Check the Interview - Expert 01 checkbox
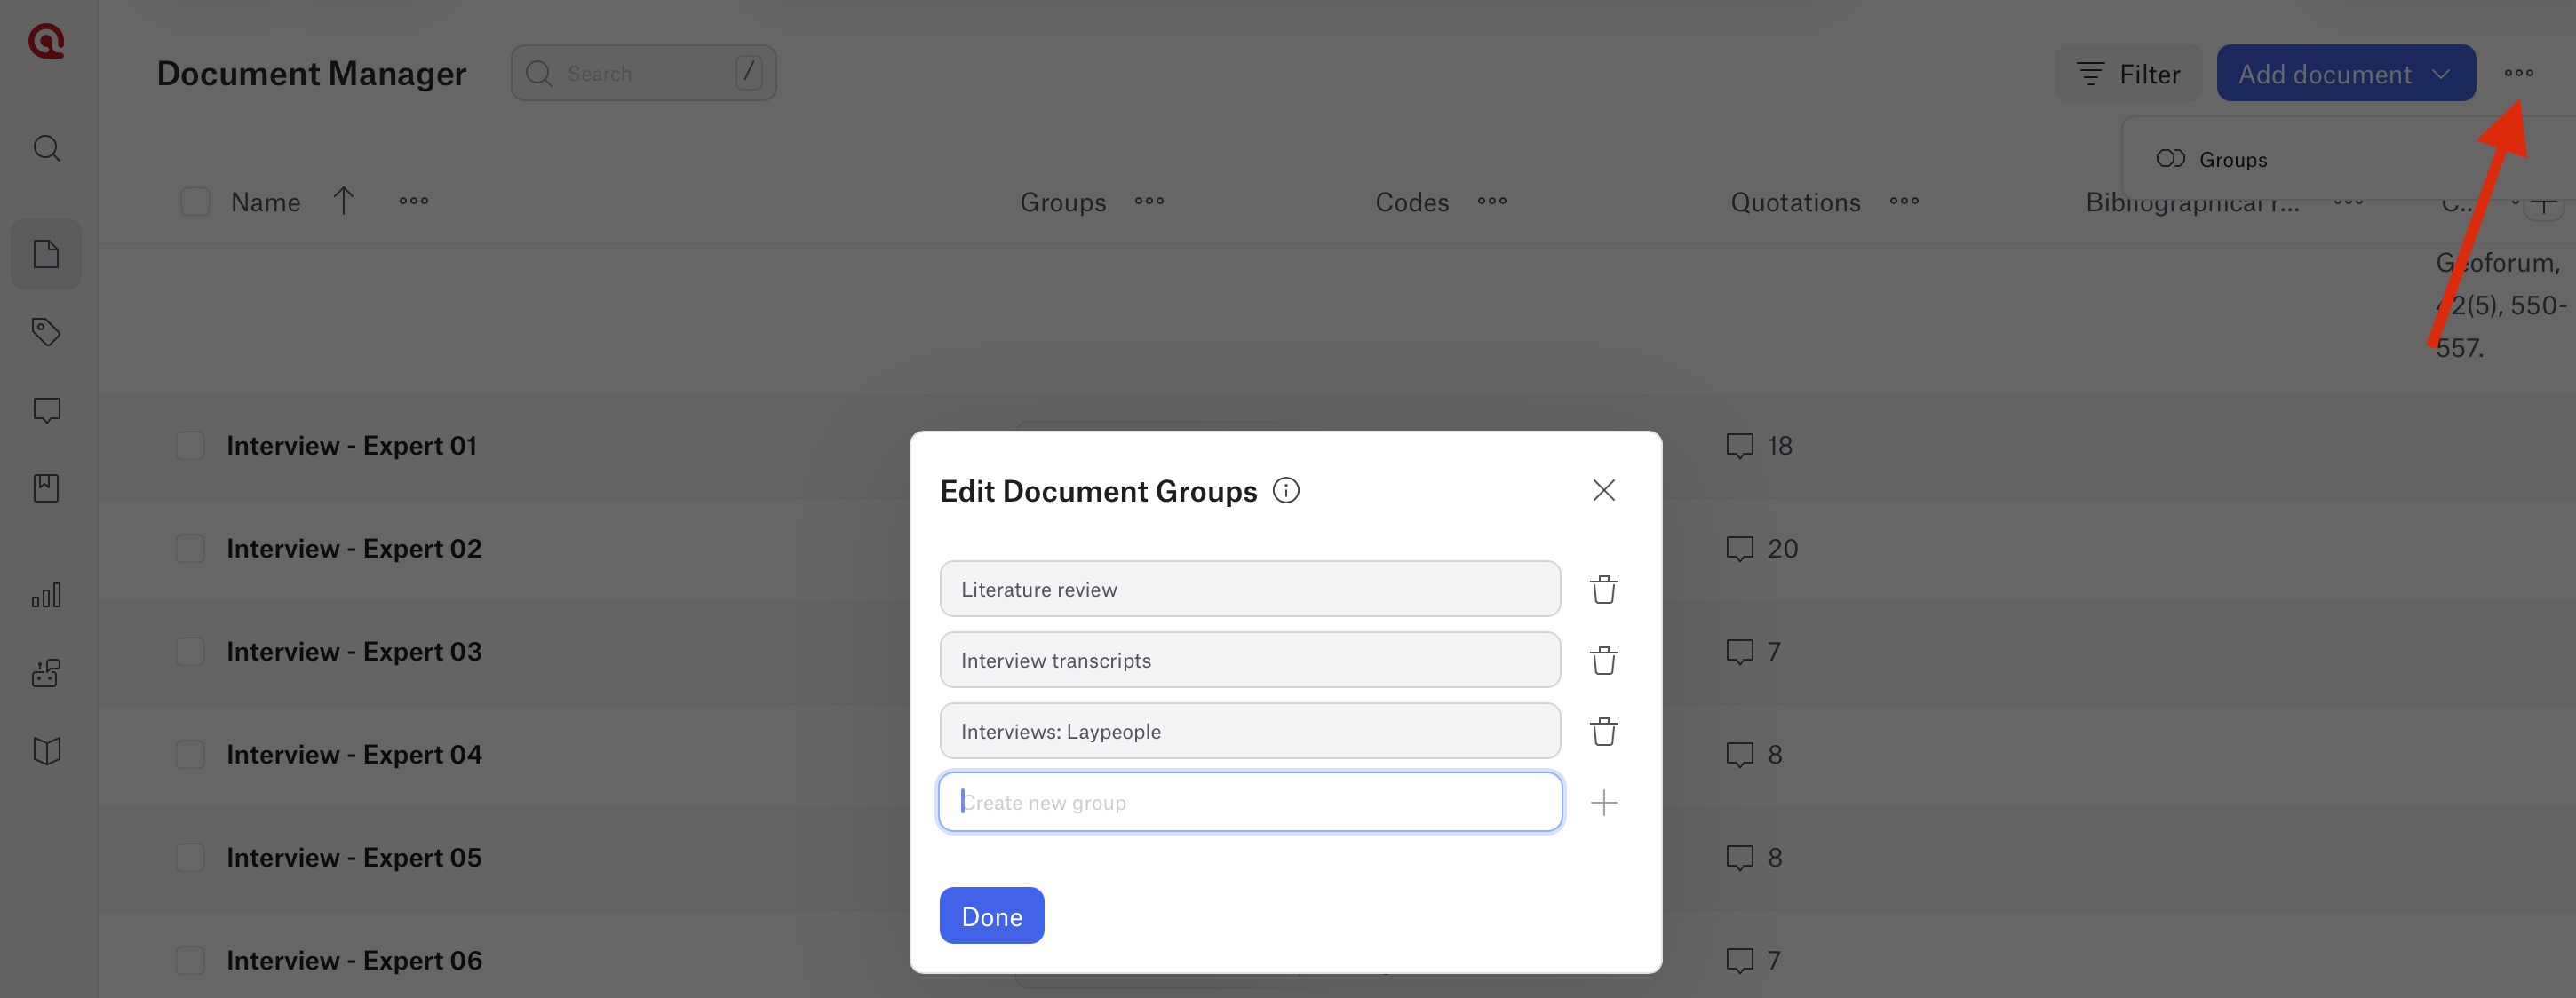The width and height of the screenshot is (2576, 998). (190, 446)
